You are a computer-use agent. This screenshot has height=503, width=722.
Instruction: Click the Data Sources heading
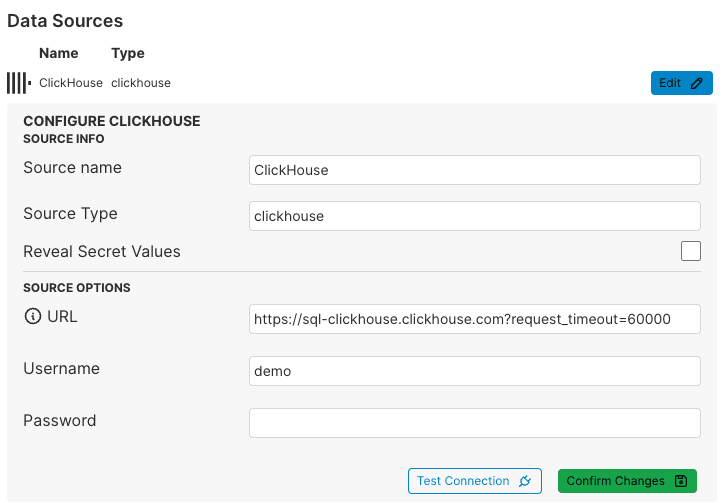click(65, 20)
